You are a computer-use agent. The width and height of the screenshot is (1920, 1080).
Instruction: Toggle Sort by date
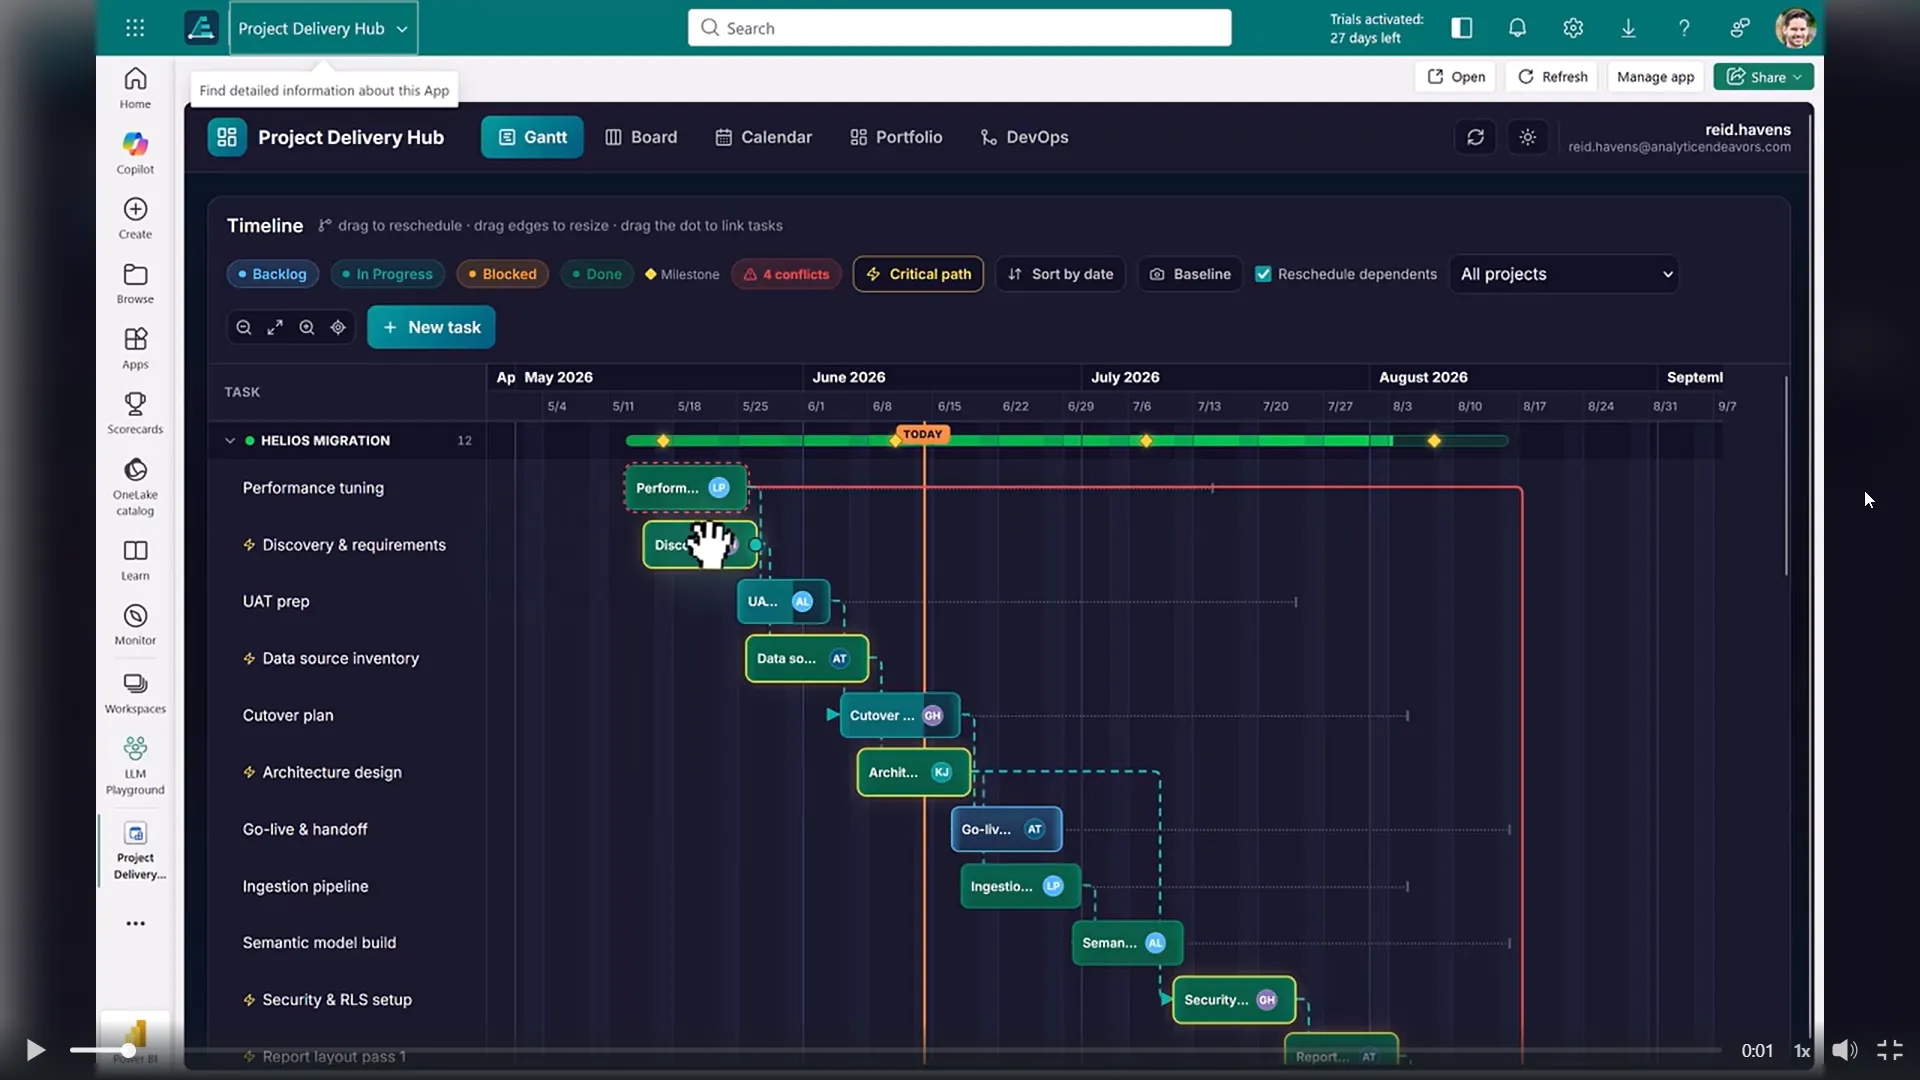(1060, 274)
